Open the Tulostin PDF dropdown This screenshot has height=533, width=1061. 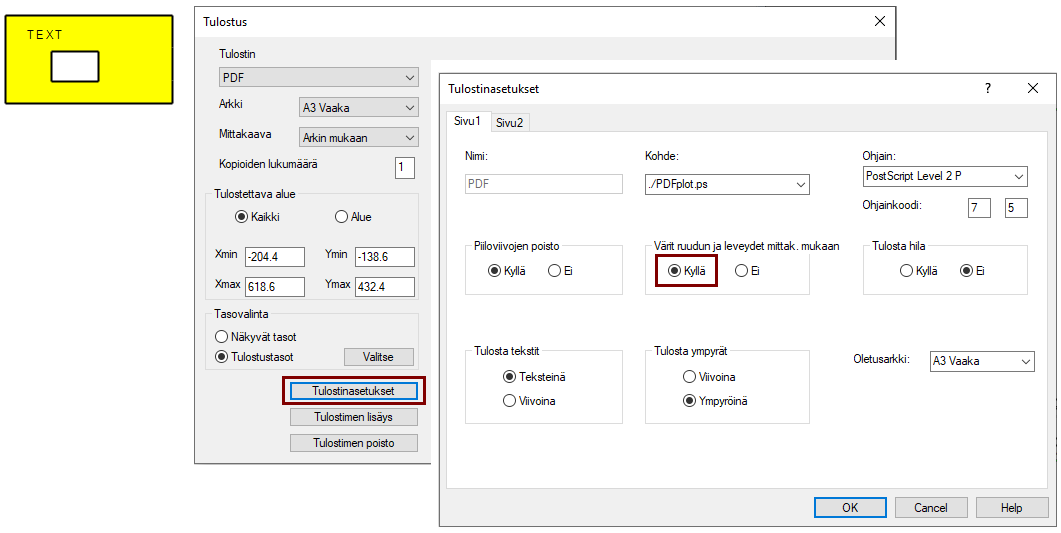(x=318, y=78)
